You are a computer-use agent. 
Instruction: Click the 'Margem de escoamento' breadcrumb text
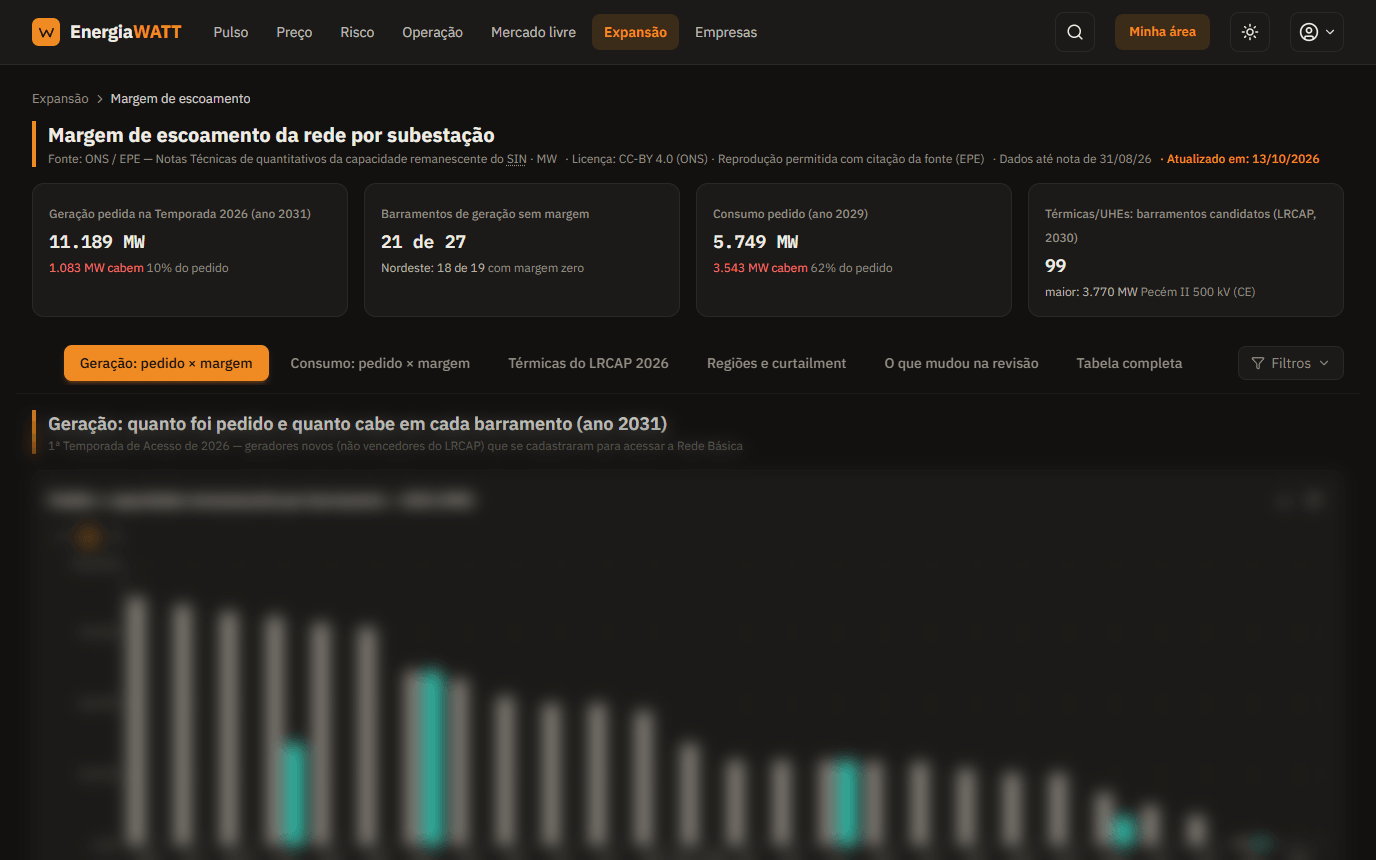point(180,99)
